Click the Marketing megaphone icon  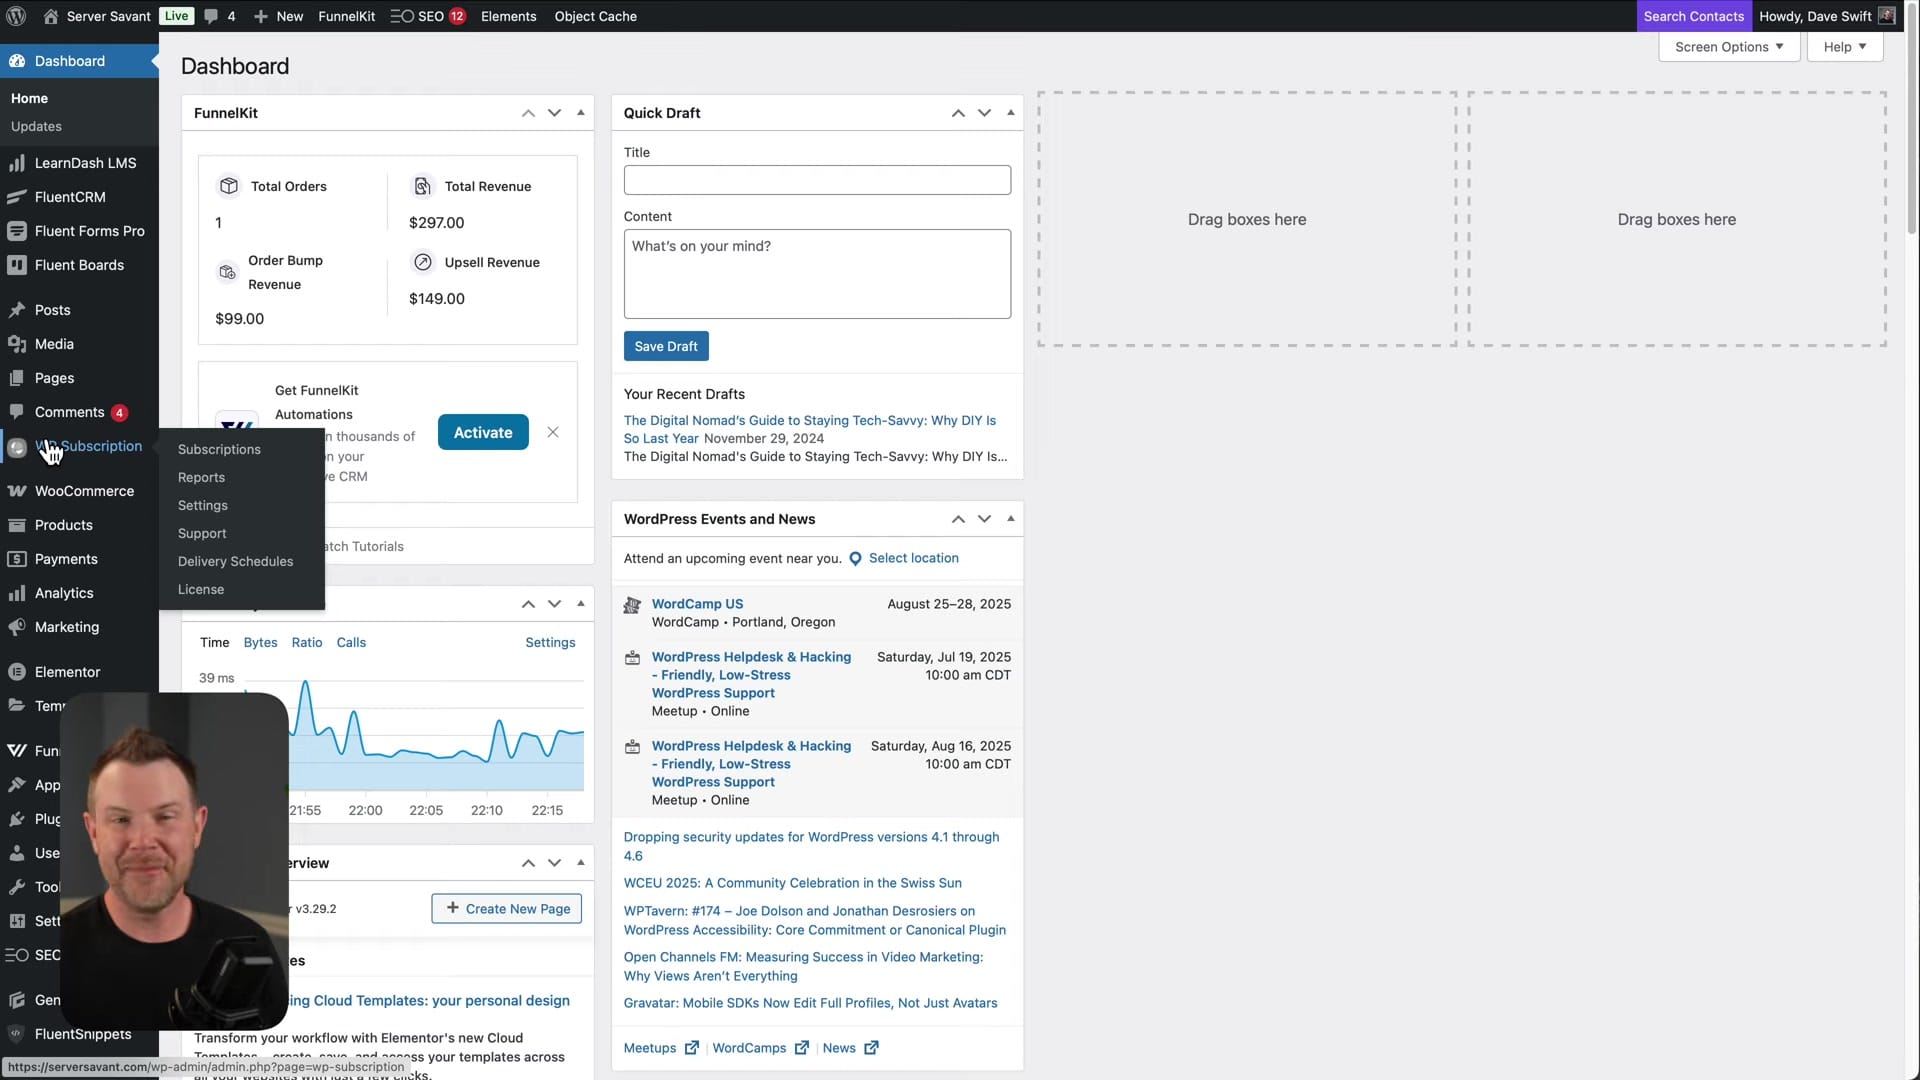click(x=16, y=627)
